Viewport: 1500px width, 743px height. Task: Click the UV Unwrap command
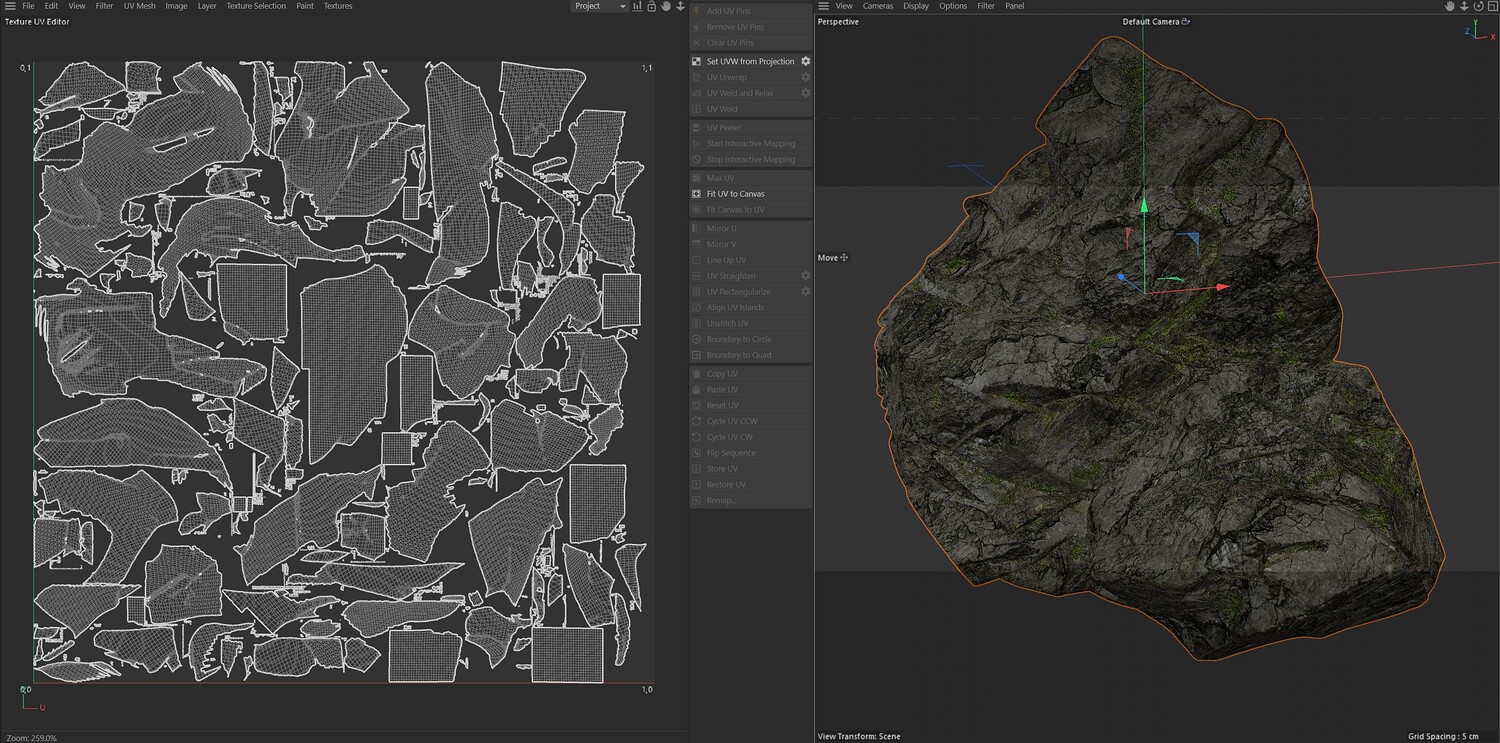click(x=751, y=77)
